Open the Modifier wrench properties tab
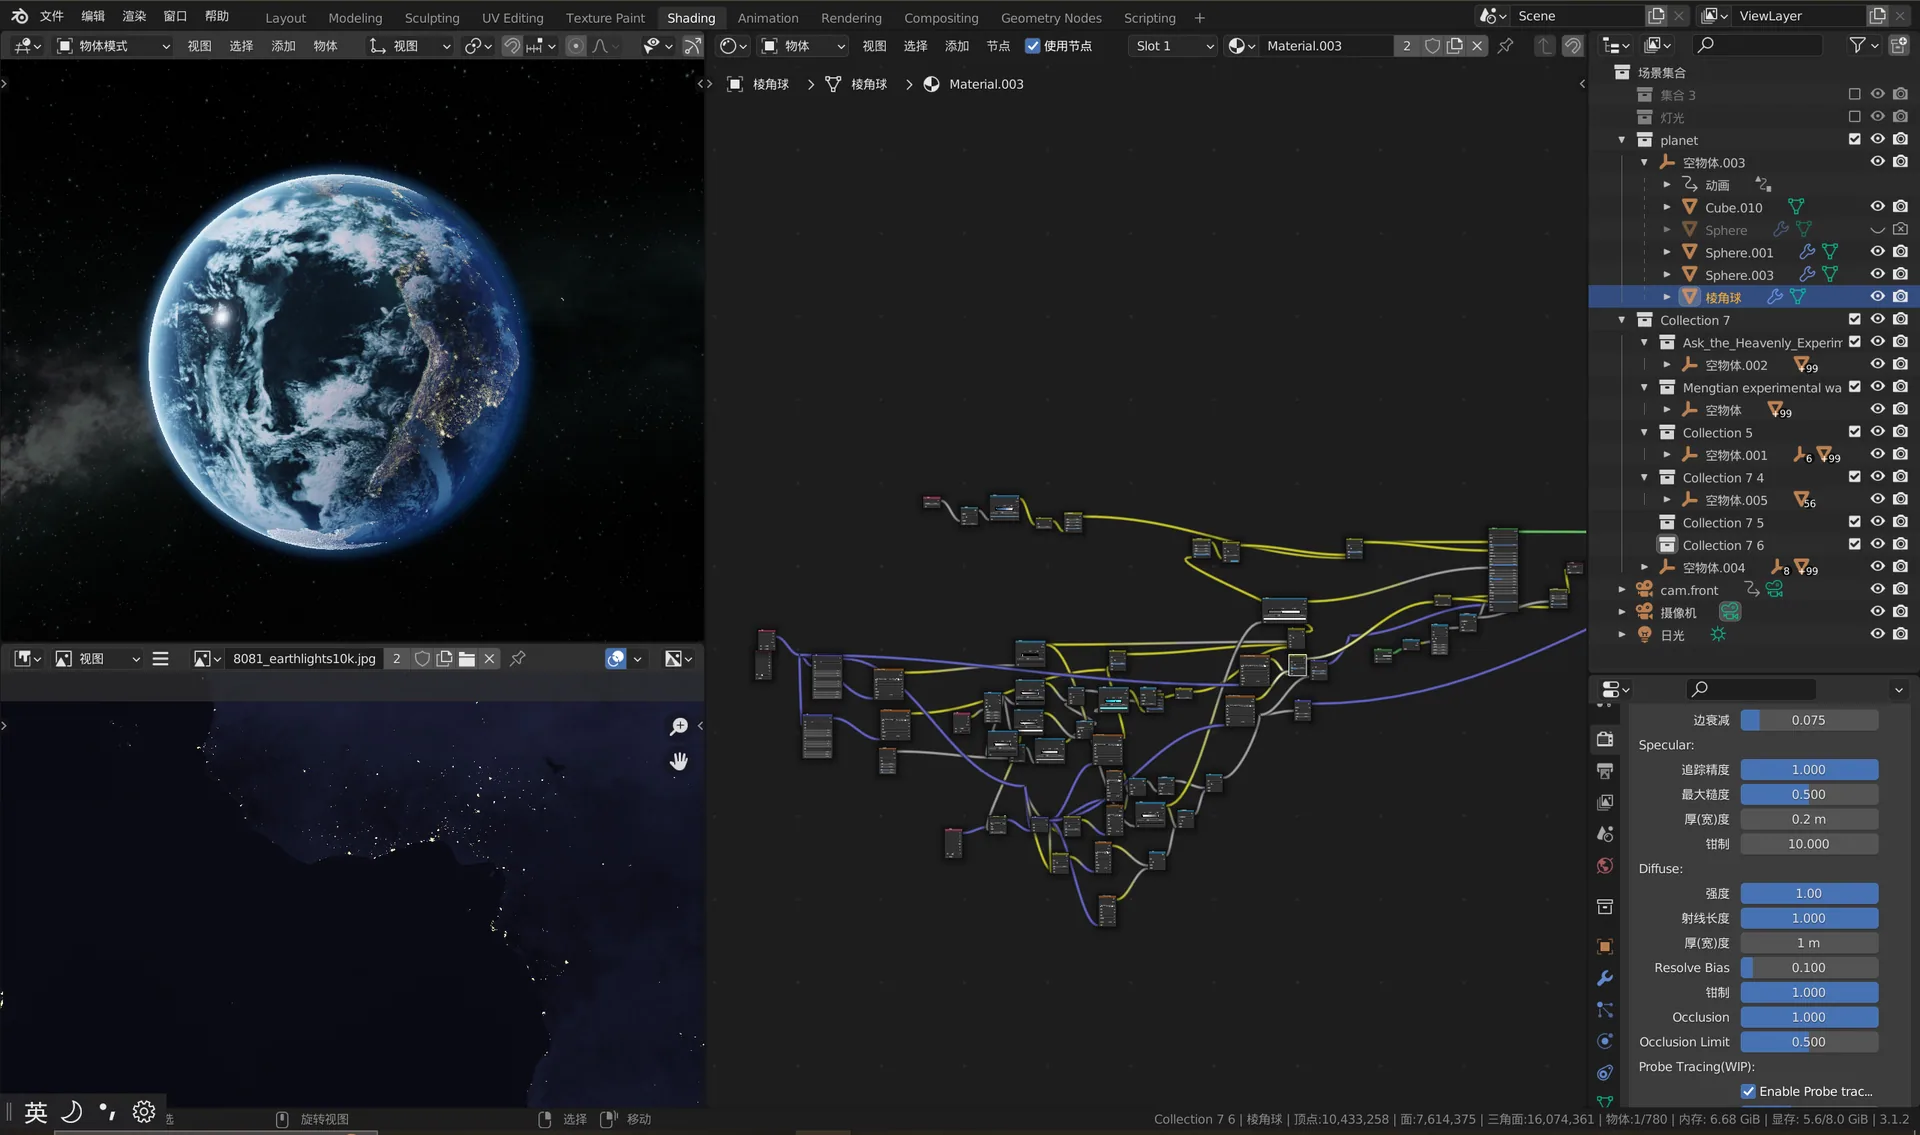The height and width of the screenshot is (1135, 1920). [x=1605, y=978]
